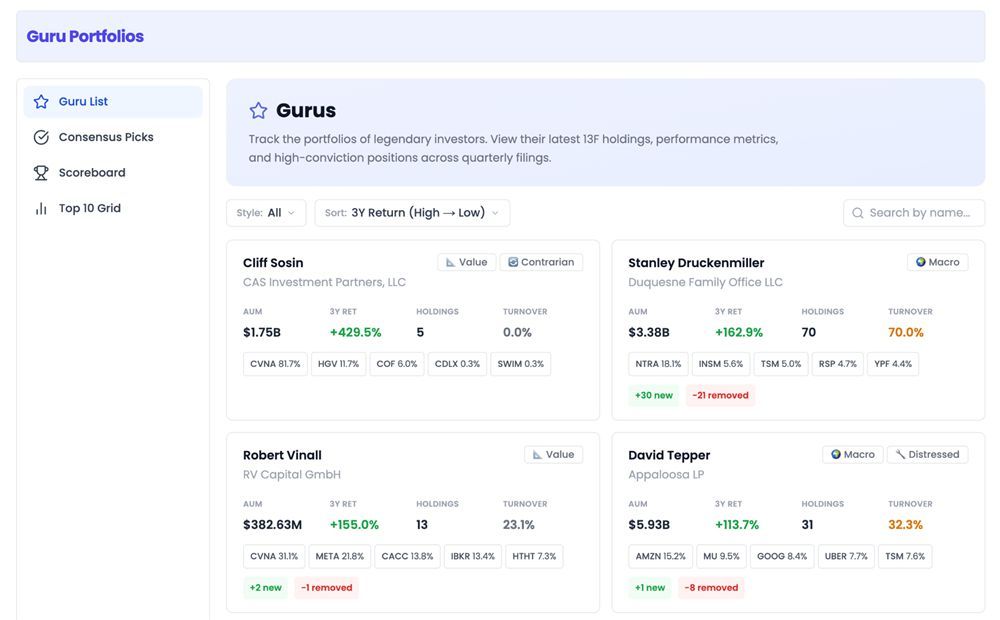
Task: Click the Macro globe icon on Stanley Druckenmiller's card
Action: click(x=920, y=262)
